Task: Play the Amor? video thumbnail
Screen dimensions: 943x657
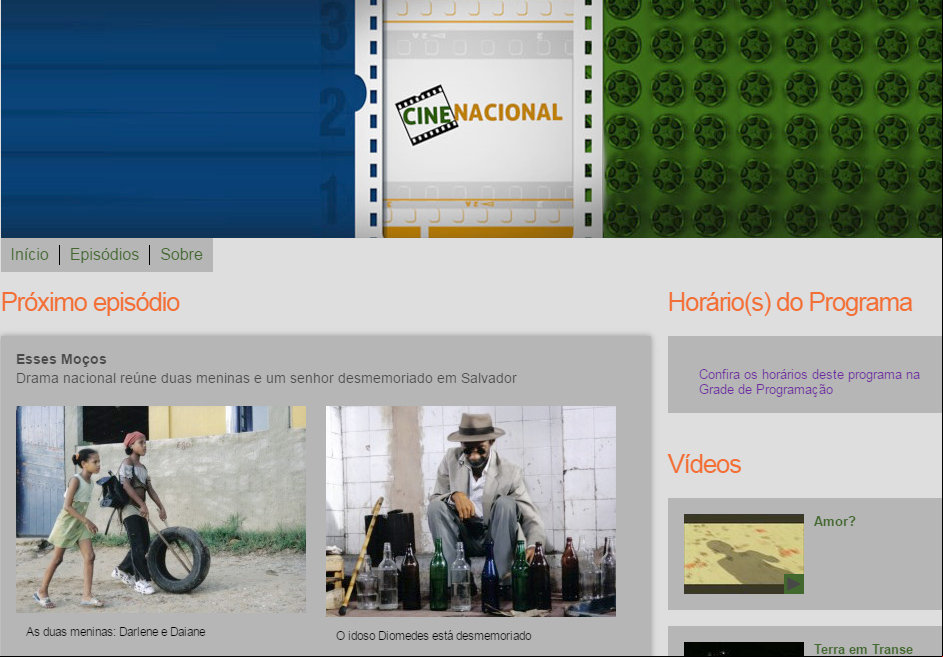Action: pos(743,554)
